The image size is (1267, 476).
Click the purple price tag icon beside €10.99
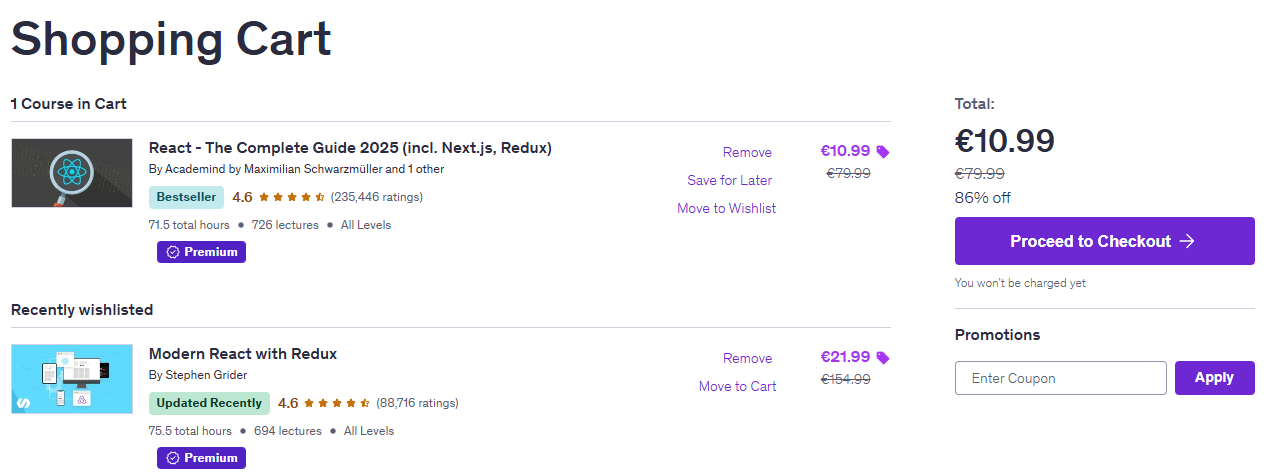click(x=883, y=152)
